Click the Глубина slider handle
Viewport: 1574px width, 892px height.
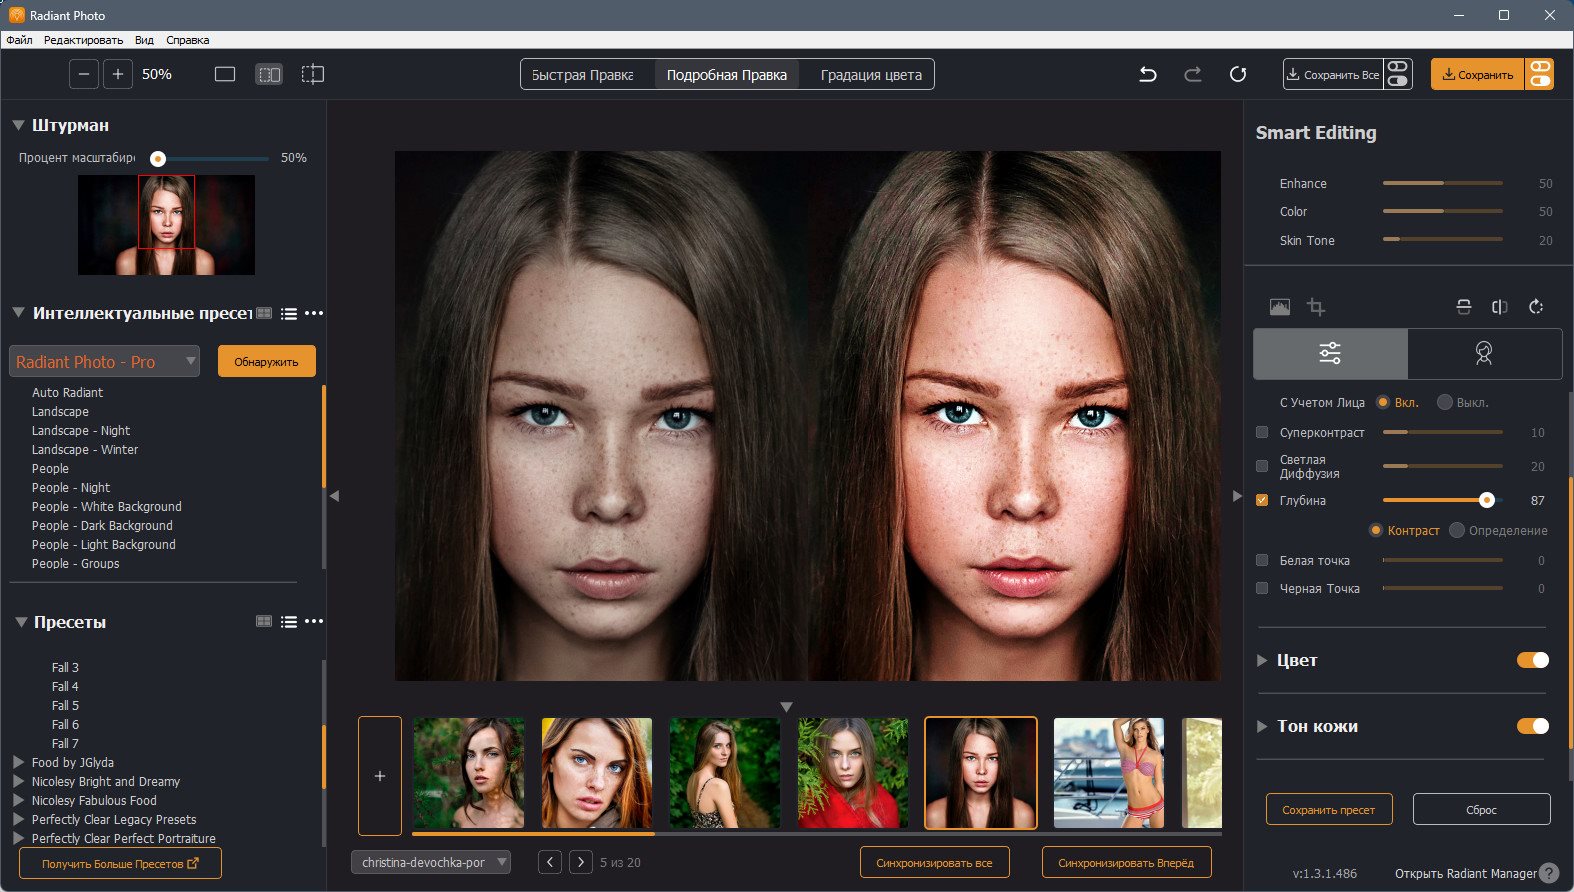click(1487, 500)
